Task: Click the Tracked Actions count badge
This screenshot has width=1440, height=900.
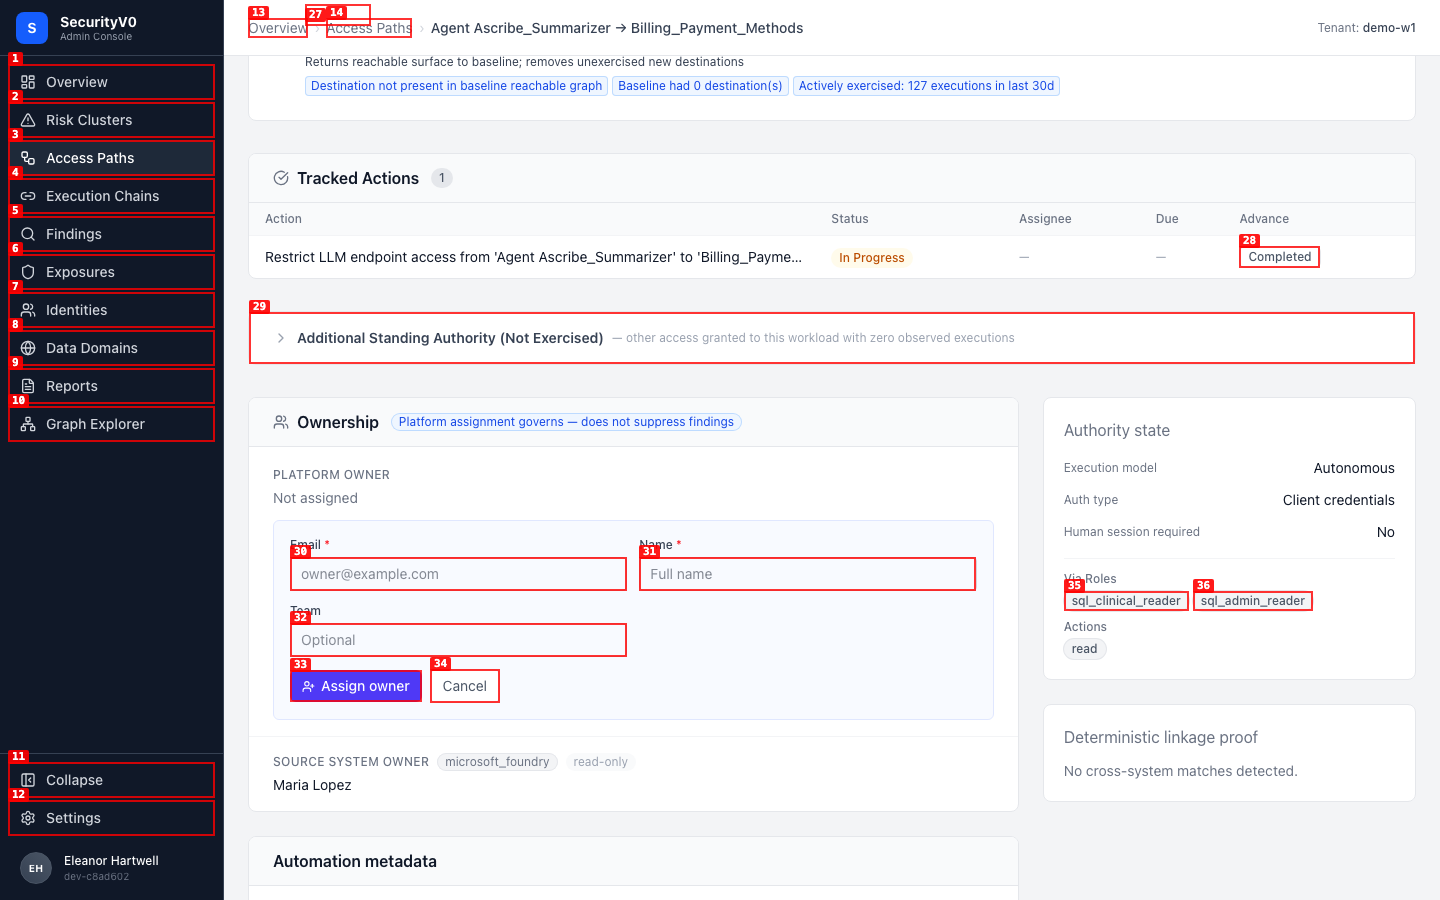Action: coord(442,178)
